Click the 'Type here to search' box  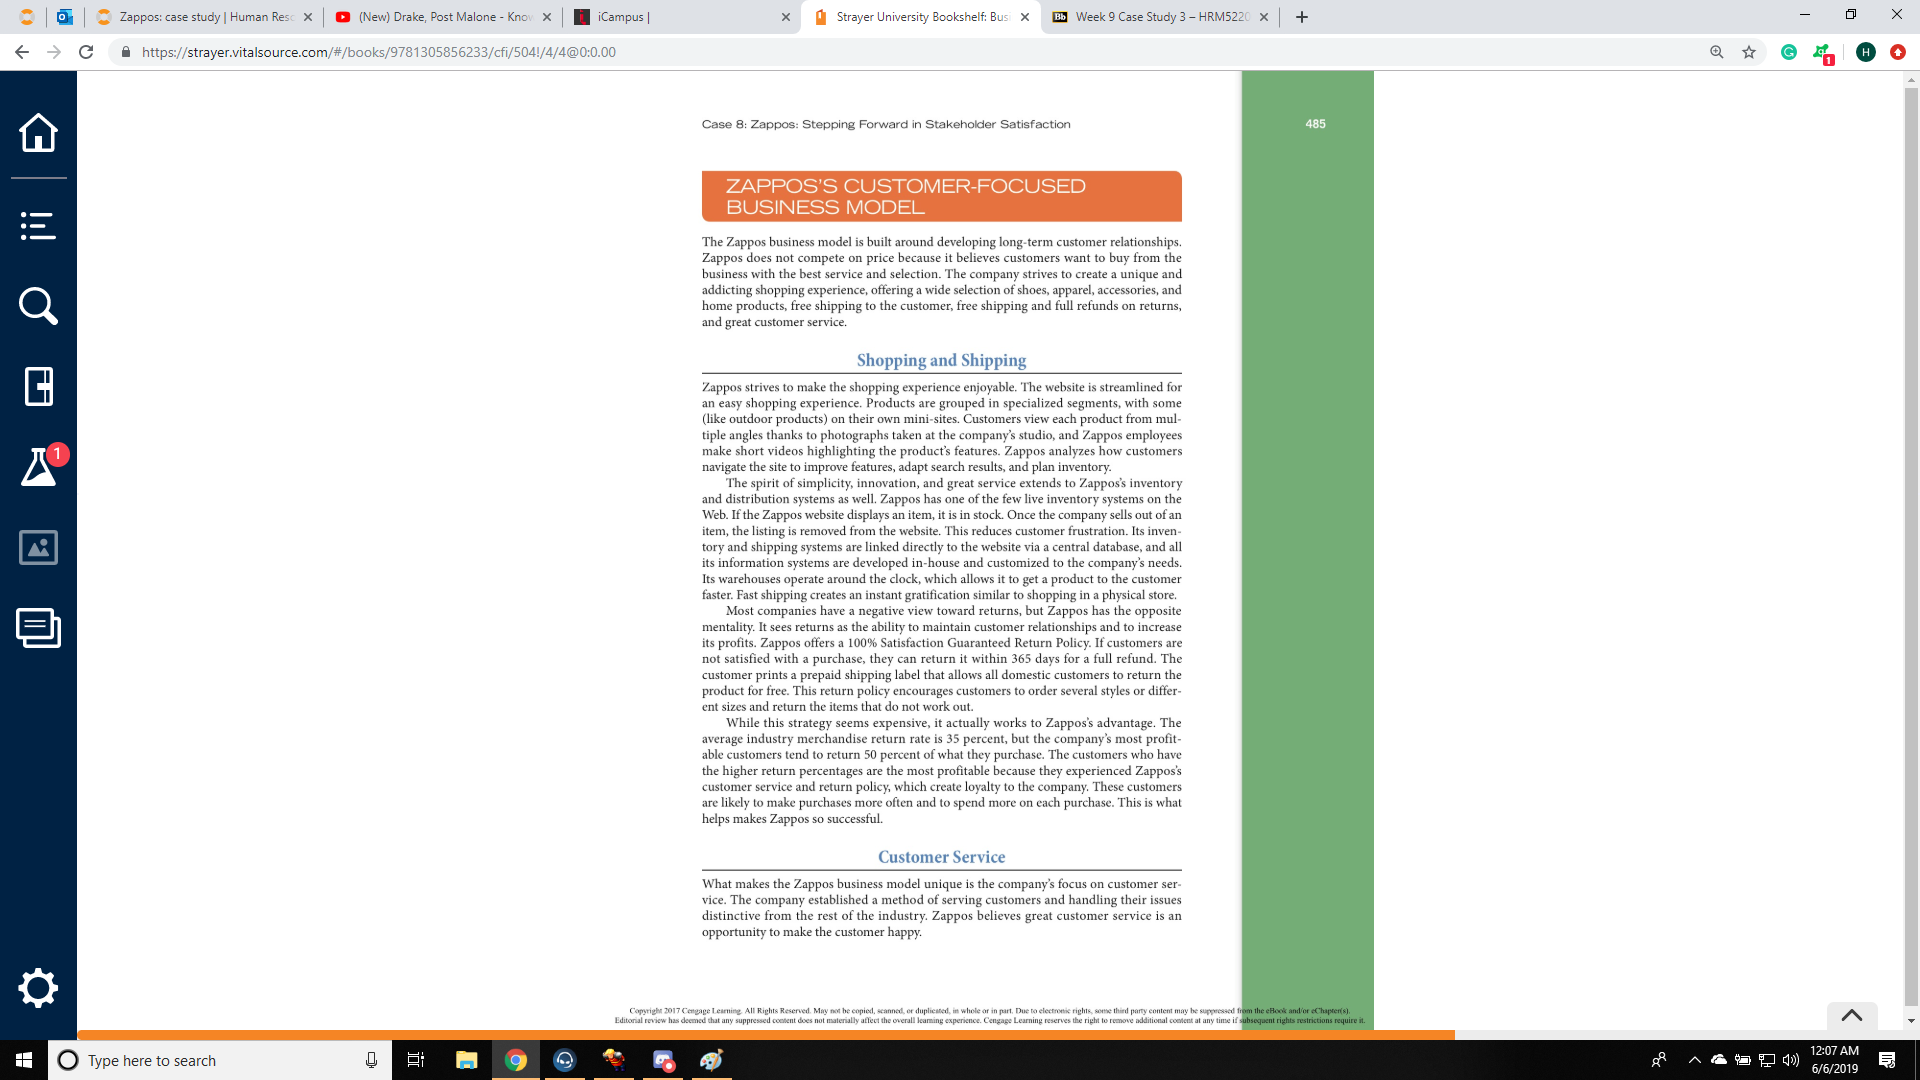pyautogui.click(x=220, y=1060)
